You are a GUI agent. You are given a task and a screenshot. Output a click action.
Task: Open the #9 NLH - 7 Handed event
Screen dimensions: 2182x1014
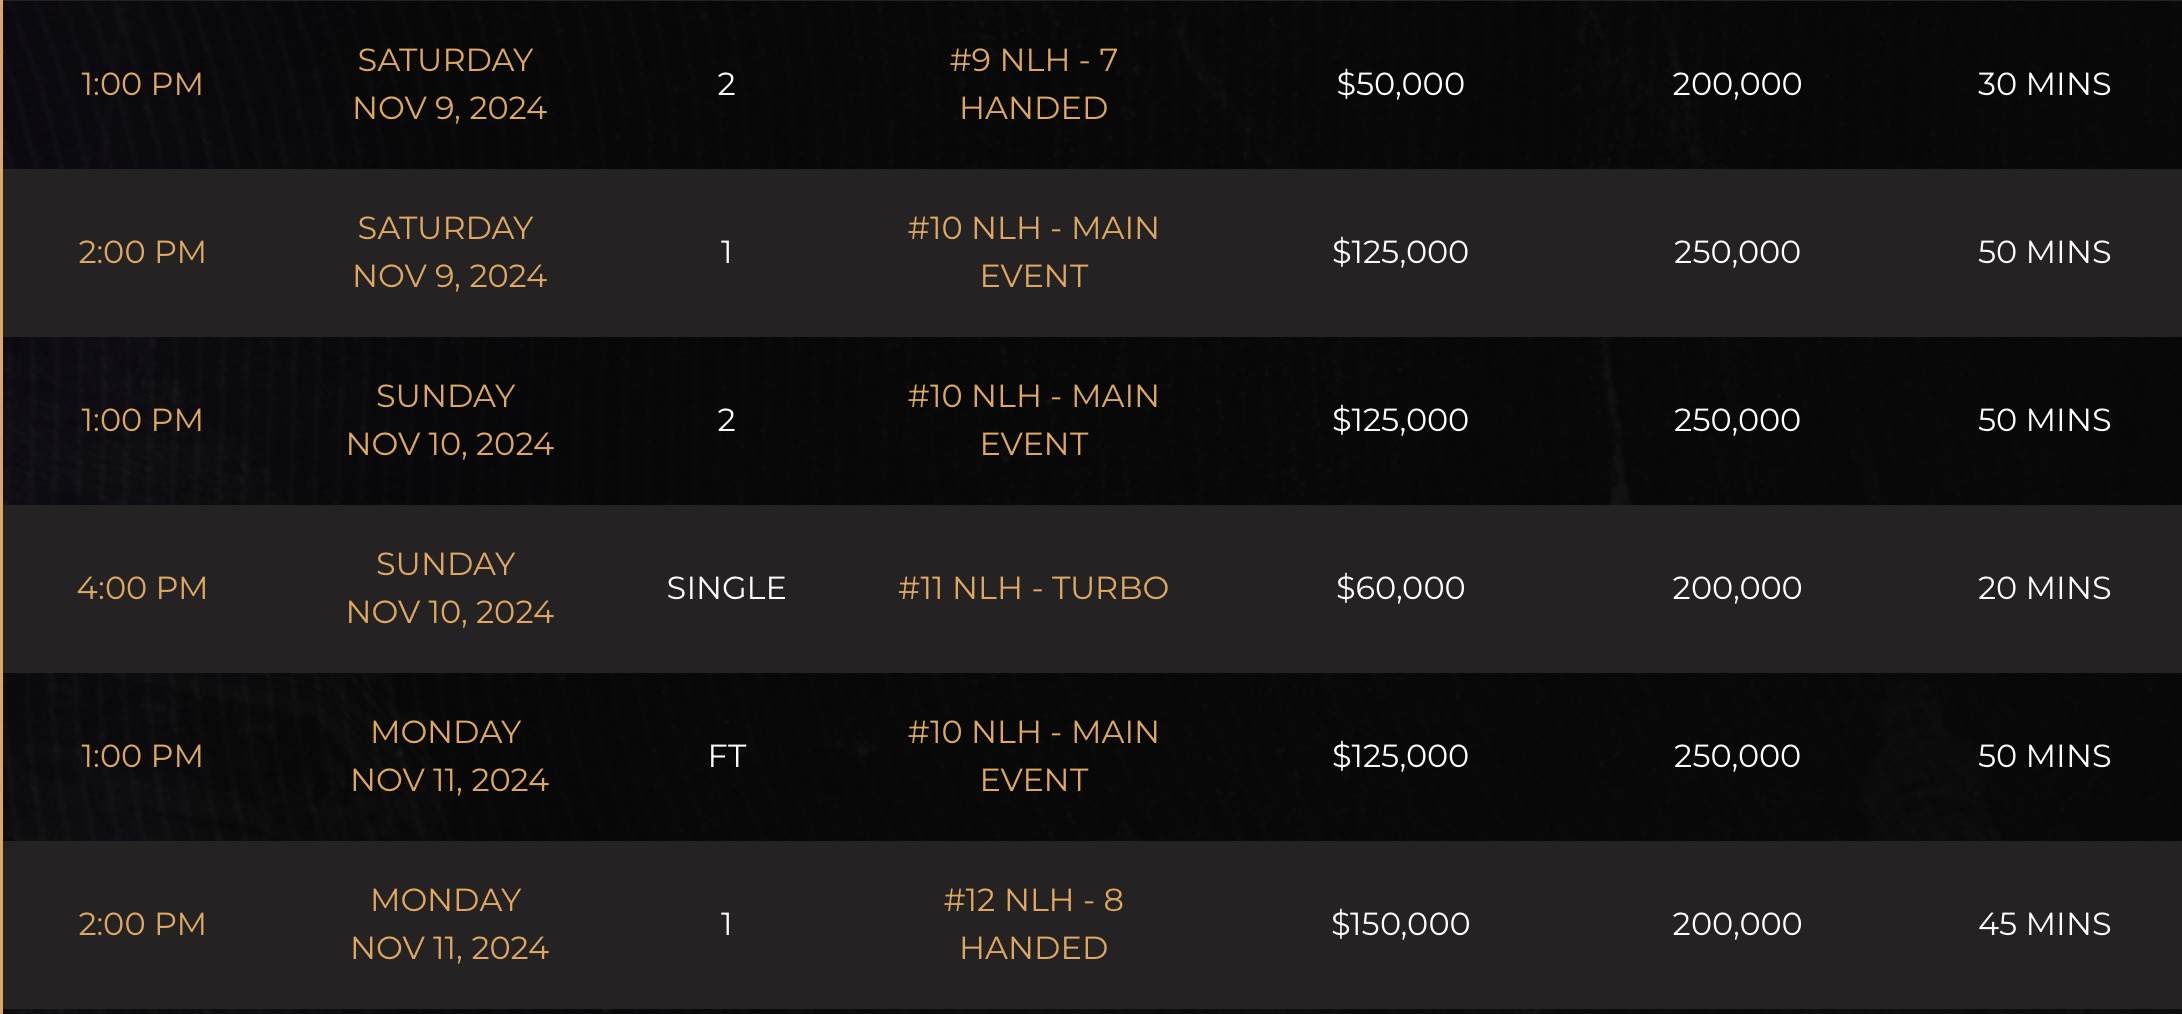(x=1033, y=84)
